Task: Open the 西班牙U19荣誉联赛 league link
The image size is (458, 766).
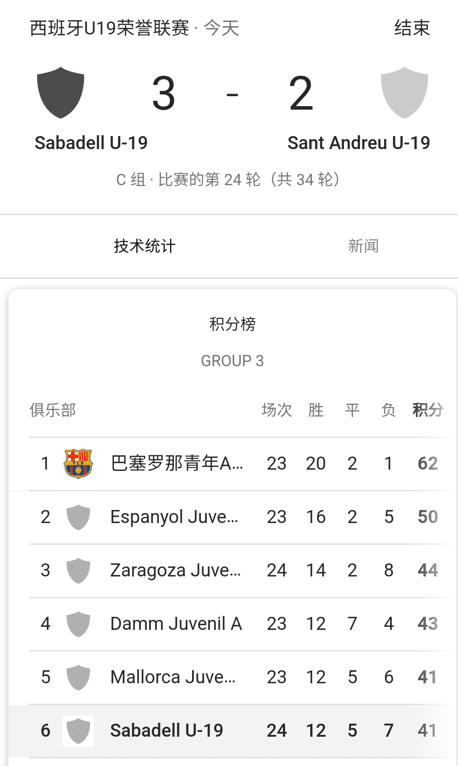Action: click(109, 28)
